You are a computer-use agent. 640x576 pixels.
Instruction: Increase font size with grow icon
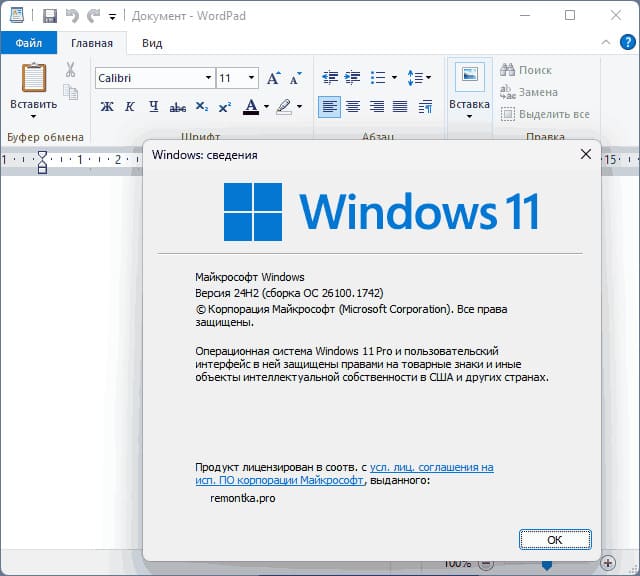pos(273,78)
